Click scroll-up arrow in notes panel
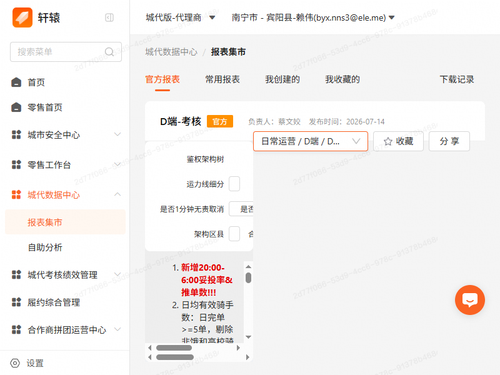Screen dimensions: 500x375 (248, 267)
